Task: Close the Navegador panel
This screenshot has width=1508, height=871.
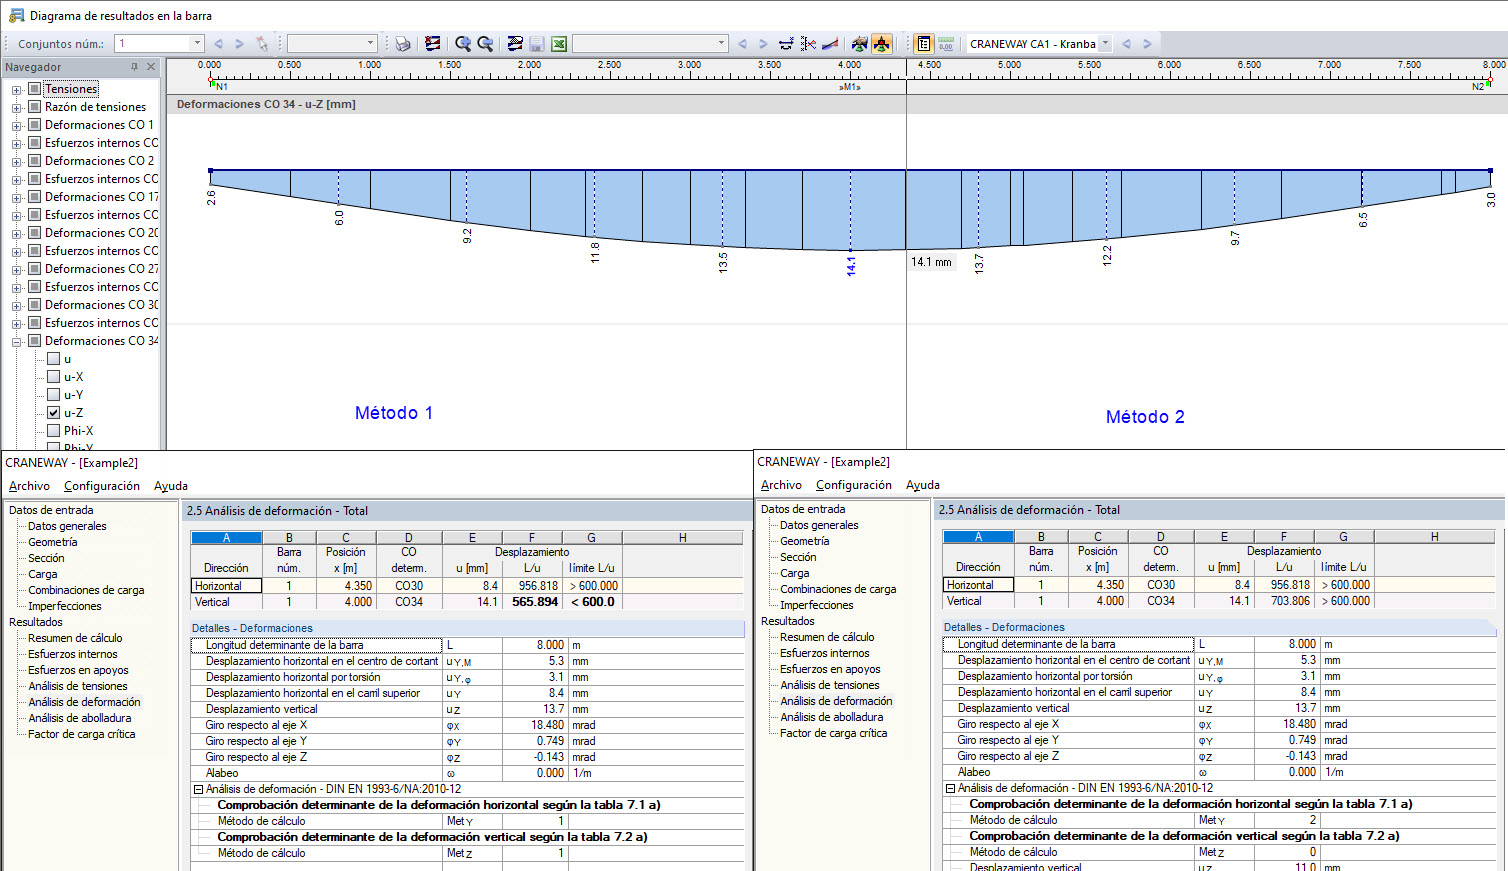Action: pyautogui.click(x=151, y=67)
